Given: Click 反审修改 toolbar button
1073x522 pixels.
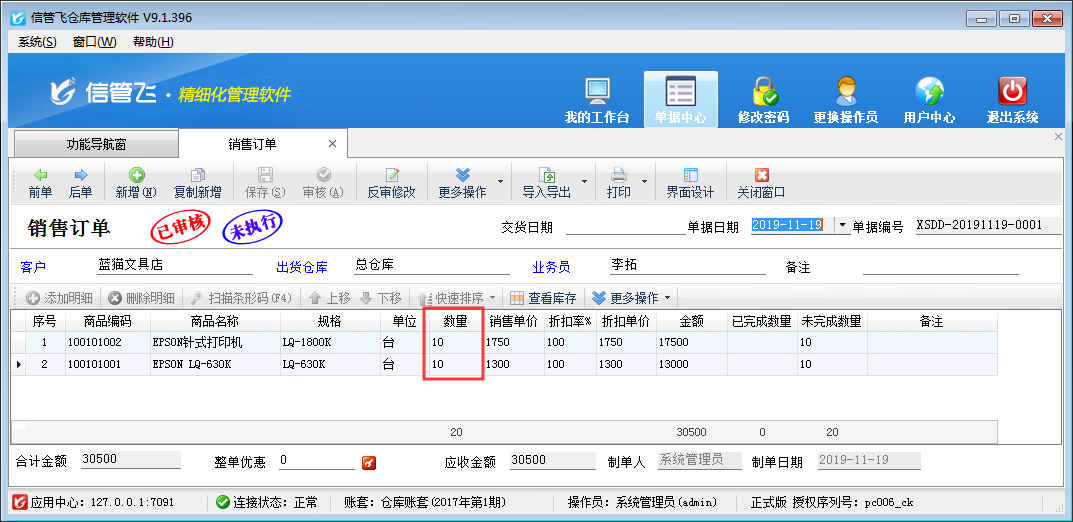Looking at the screenshot, I should click(391, 182).
